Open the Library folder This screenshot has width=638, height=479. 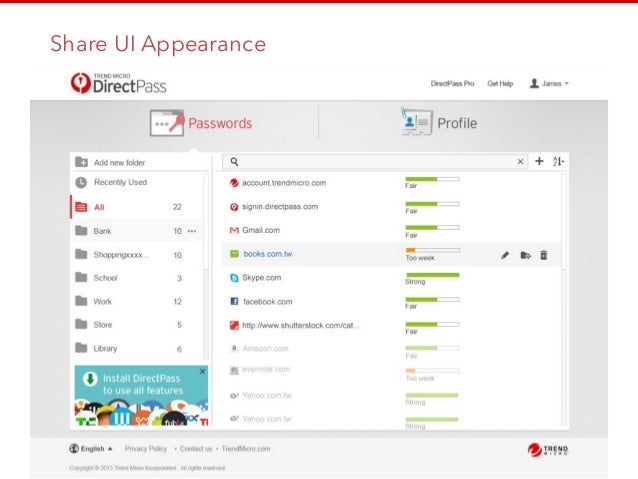point(137,348)
